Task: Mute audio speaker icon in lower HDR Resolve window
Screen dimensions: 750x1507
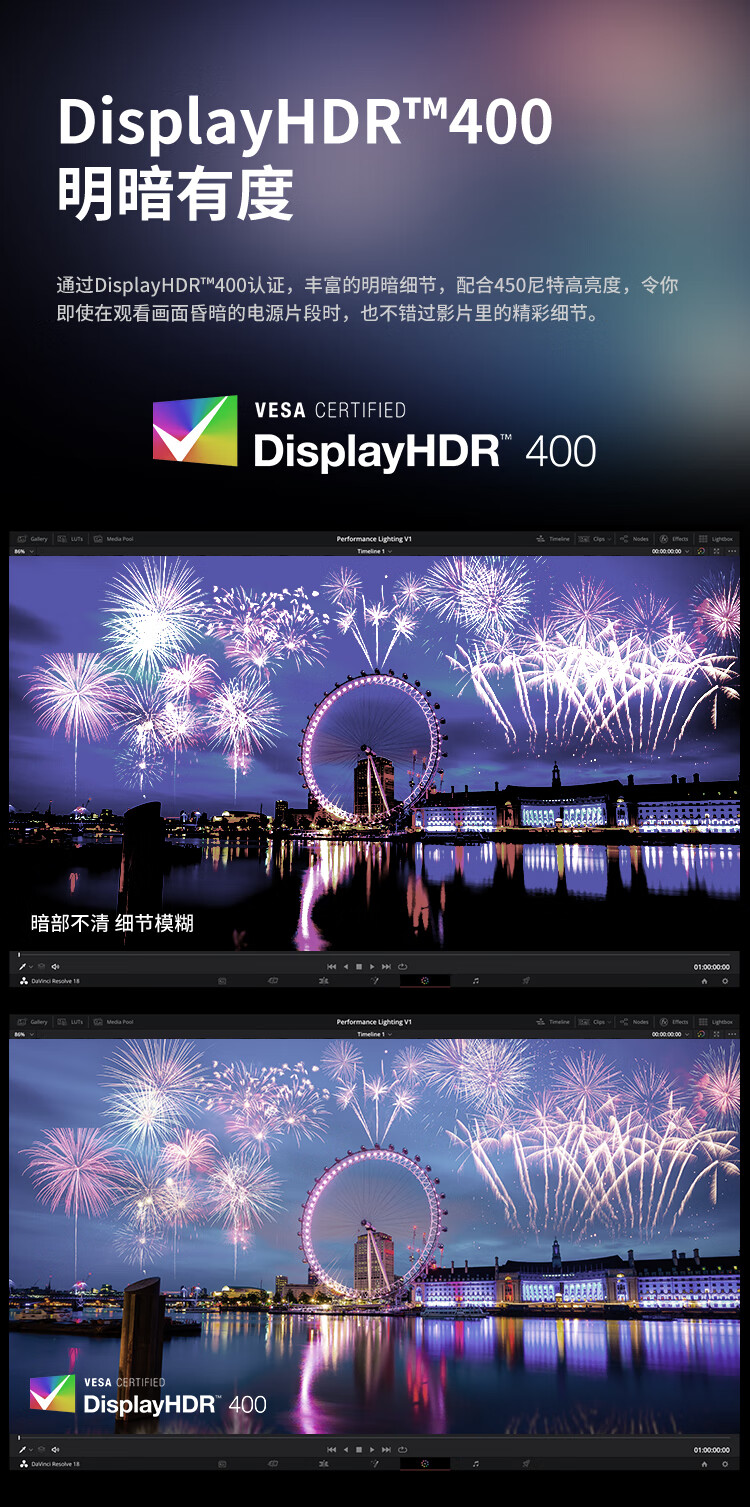Action: tap(55, 1450)
